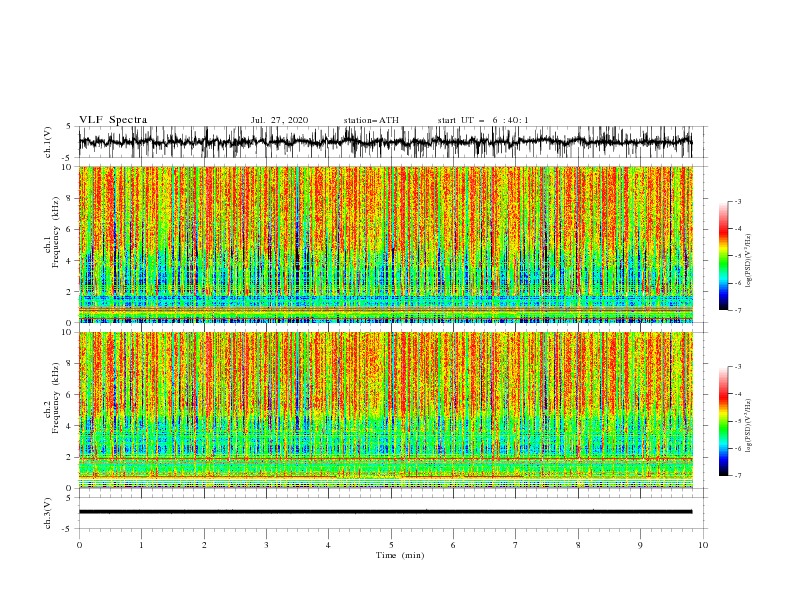Viewport: 792px width, 612px height.
Task: Click the ch.2 spectrogram color scale bar
Action: [x=723, y=421]
